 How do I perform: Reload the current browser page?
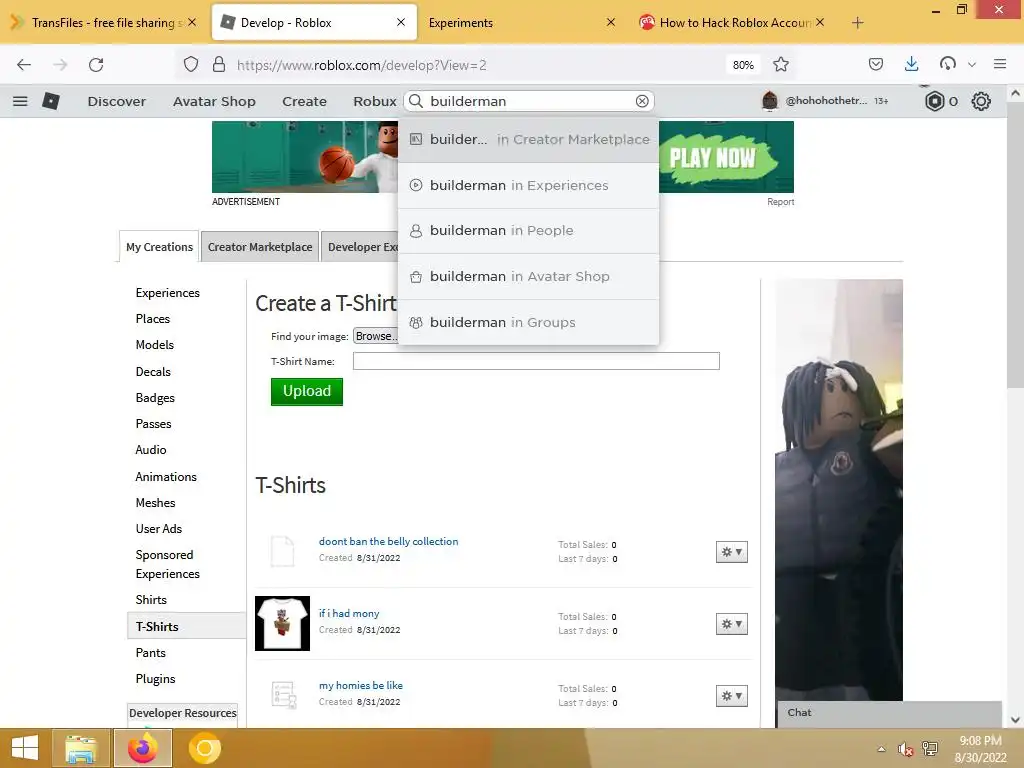coord(96,65)
